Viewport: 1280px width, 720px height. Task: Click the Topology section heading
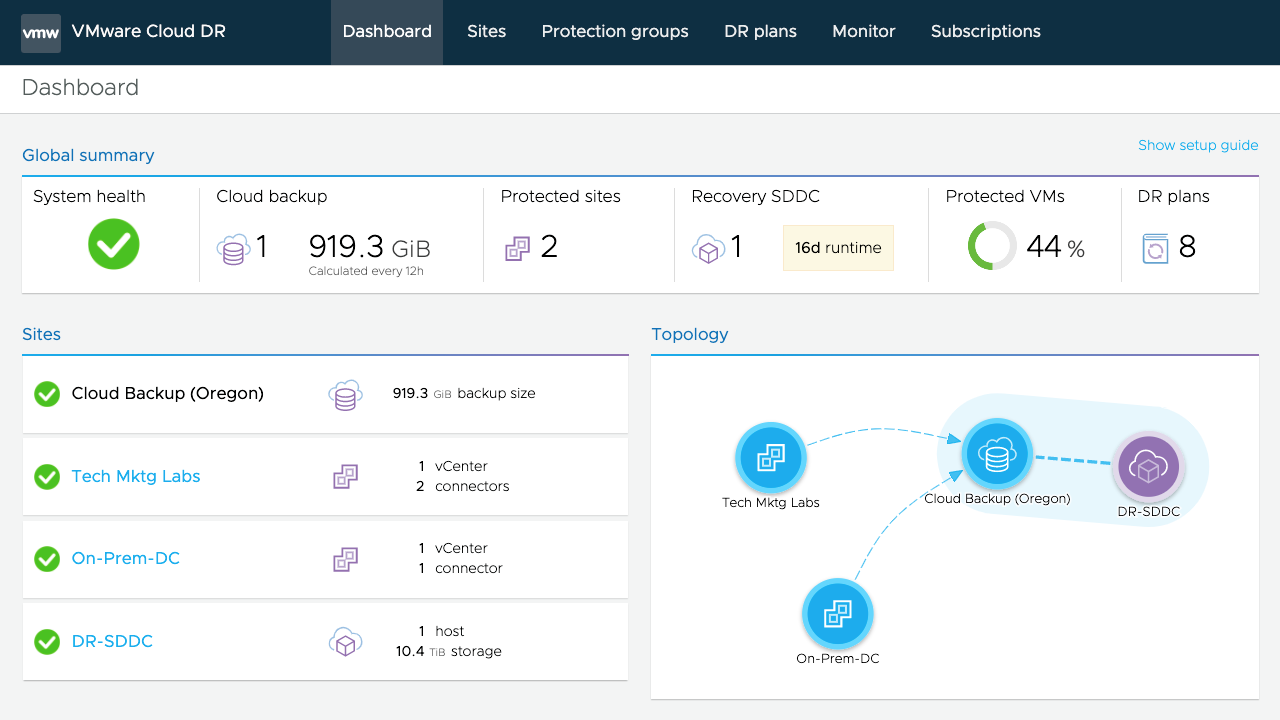(690, 334)
